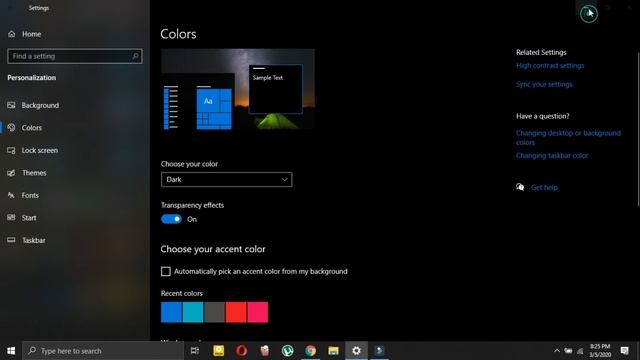
Task: Click the Get help link
Action: point(544,188)
